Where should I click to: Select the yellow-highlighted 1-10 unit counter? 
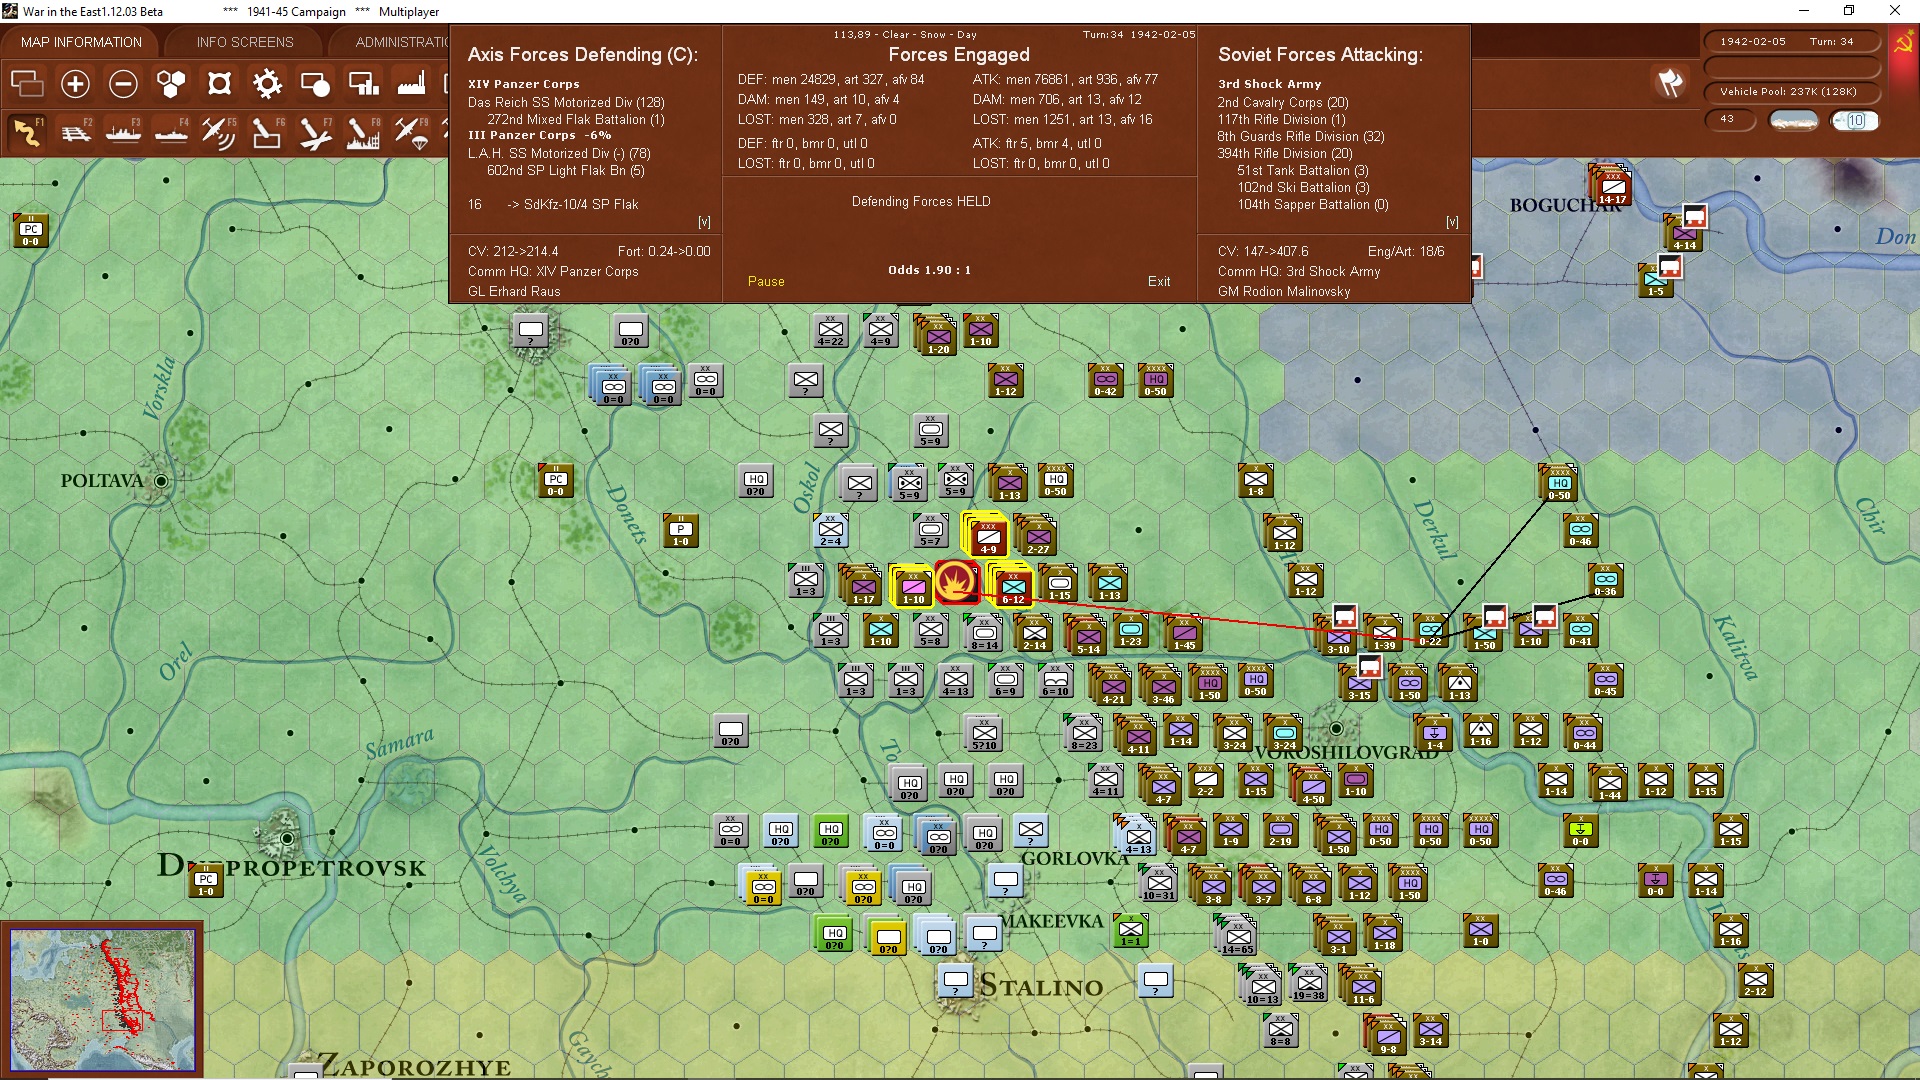[913, 587]
